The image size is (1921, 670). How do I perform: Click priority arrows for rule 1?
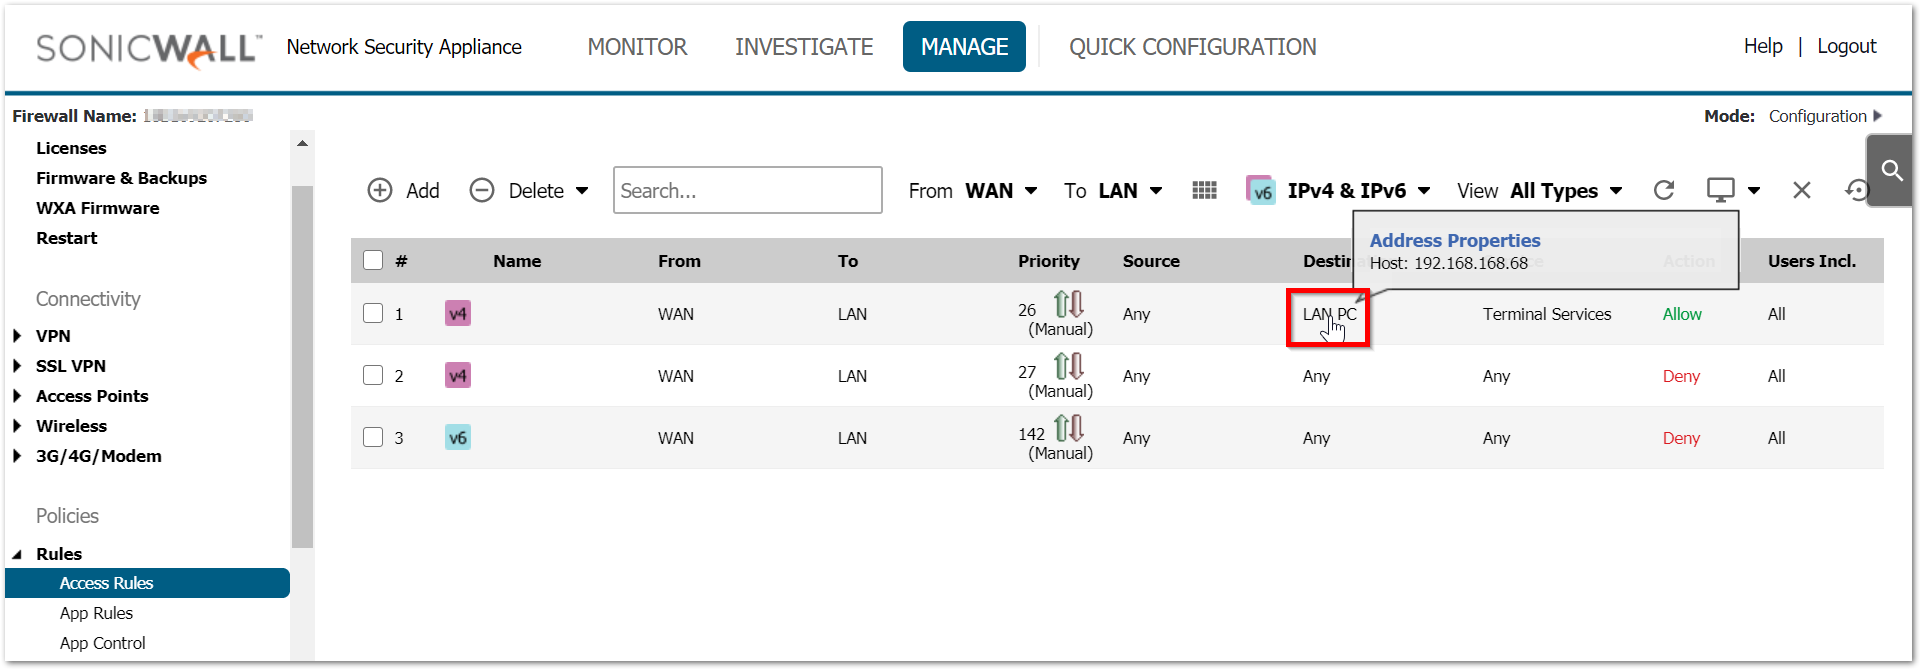pyautogui.click(x=1069, y=303)
